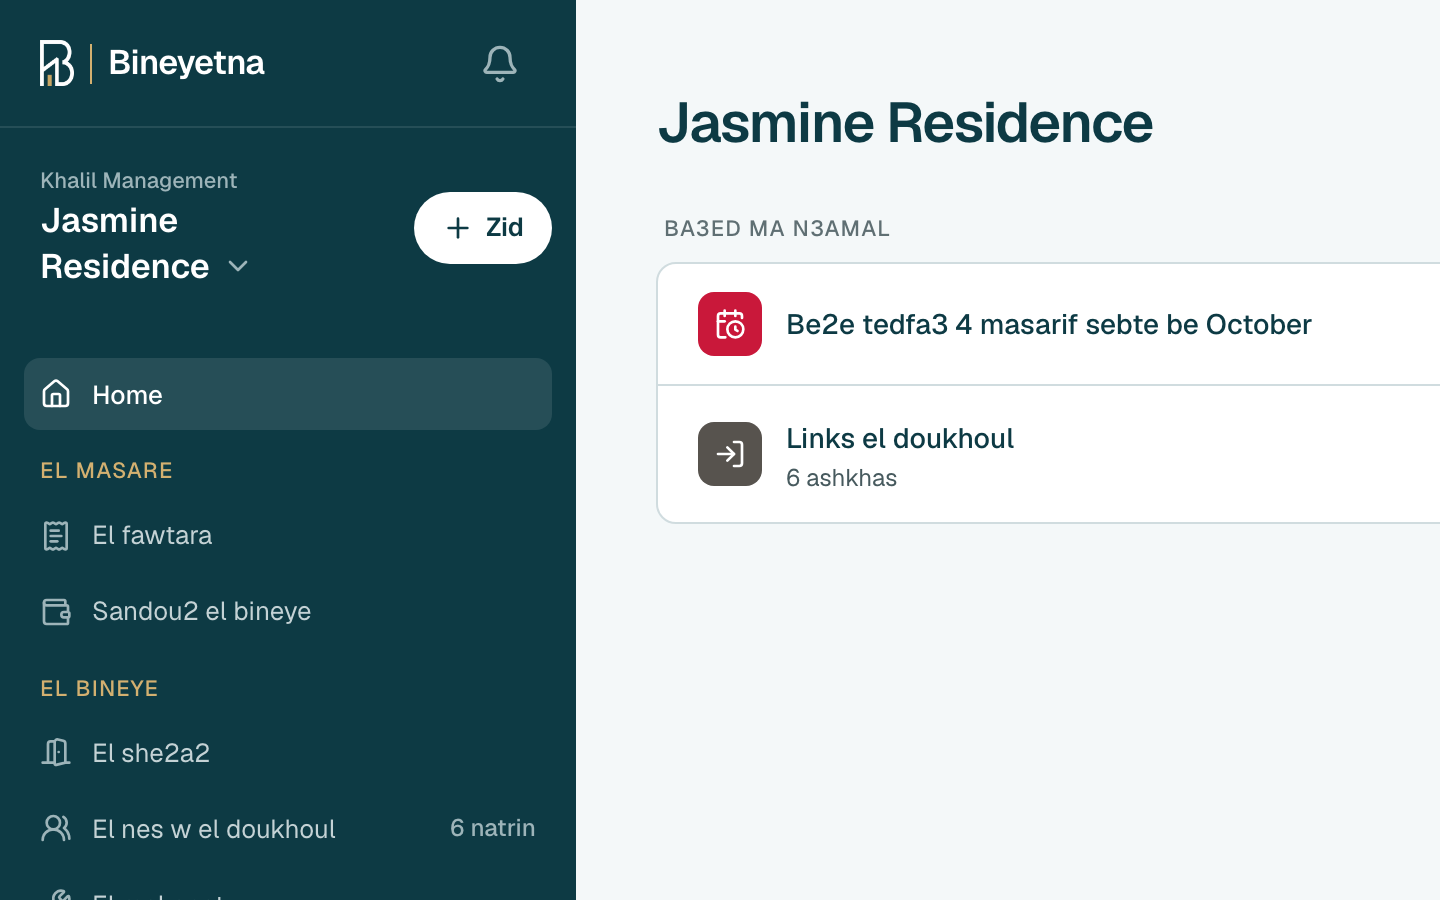1440x900 pixels.
Task: Click the Jasmine Residence page heading
Action: [x=905, y=123]
